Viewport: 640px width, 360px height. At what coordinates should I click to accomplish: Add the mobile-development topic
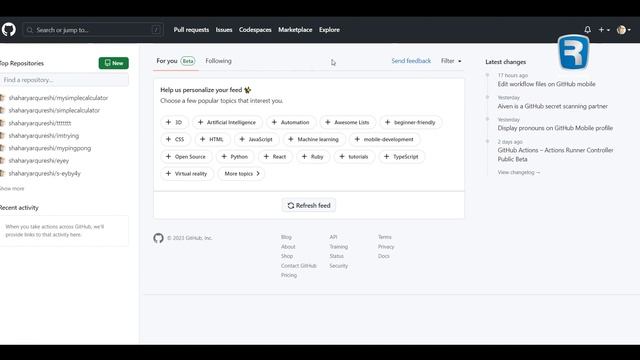(384, 139)
